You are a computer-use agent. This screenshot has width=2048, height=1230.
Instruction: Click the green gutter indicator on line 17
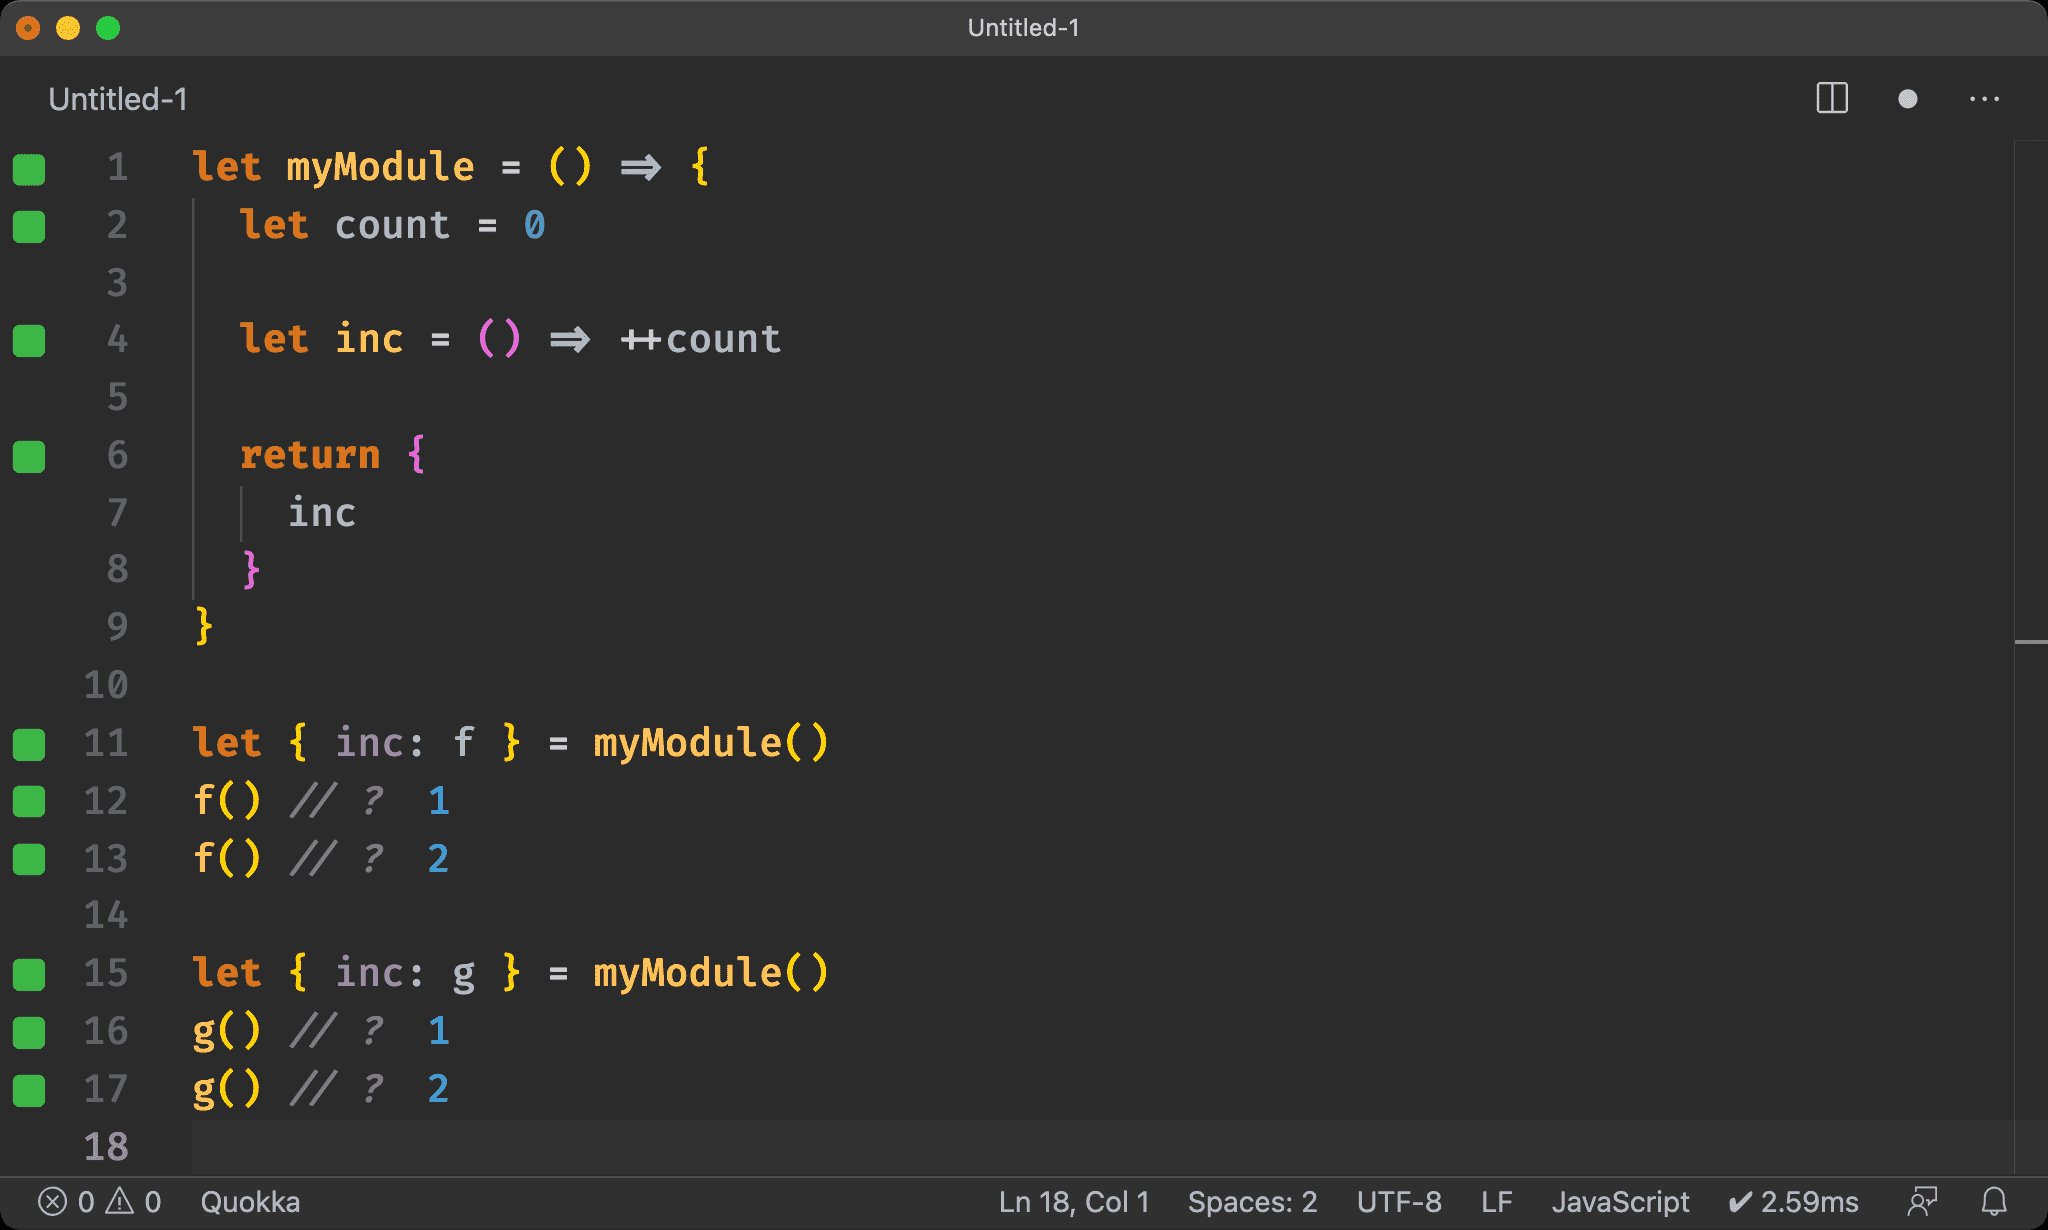click(x=29, y=1090)
